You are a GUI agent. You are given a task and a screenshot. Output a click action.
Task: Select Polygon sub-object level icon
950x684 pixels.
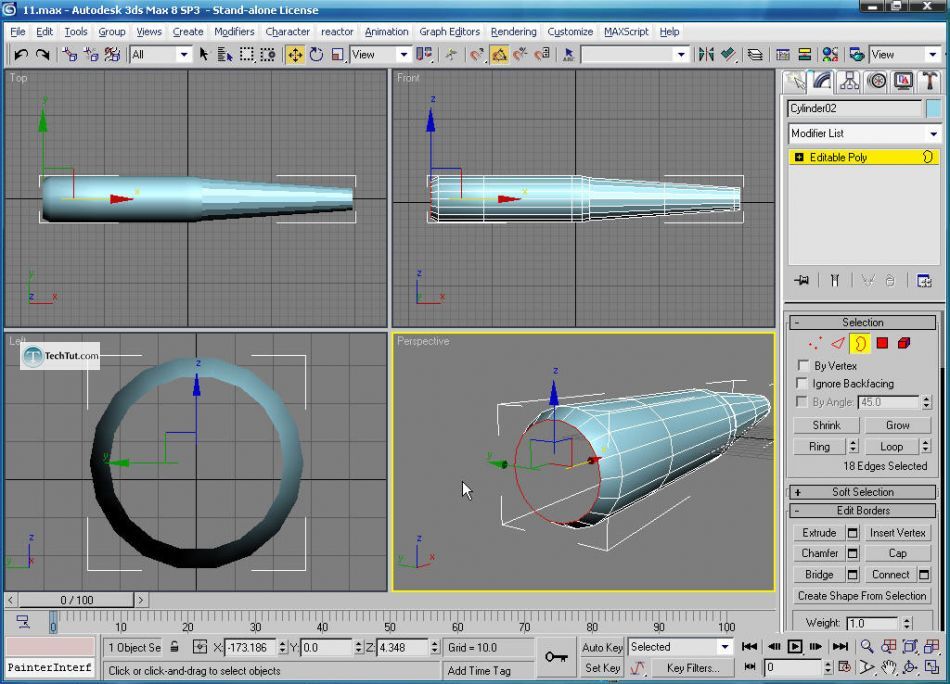coord(882,344)
